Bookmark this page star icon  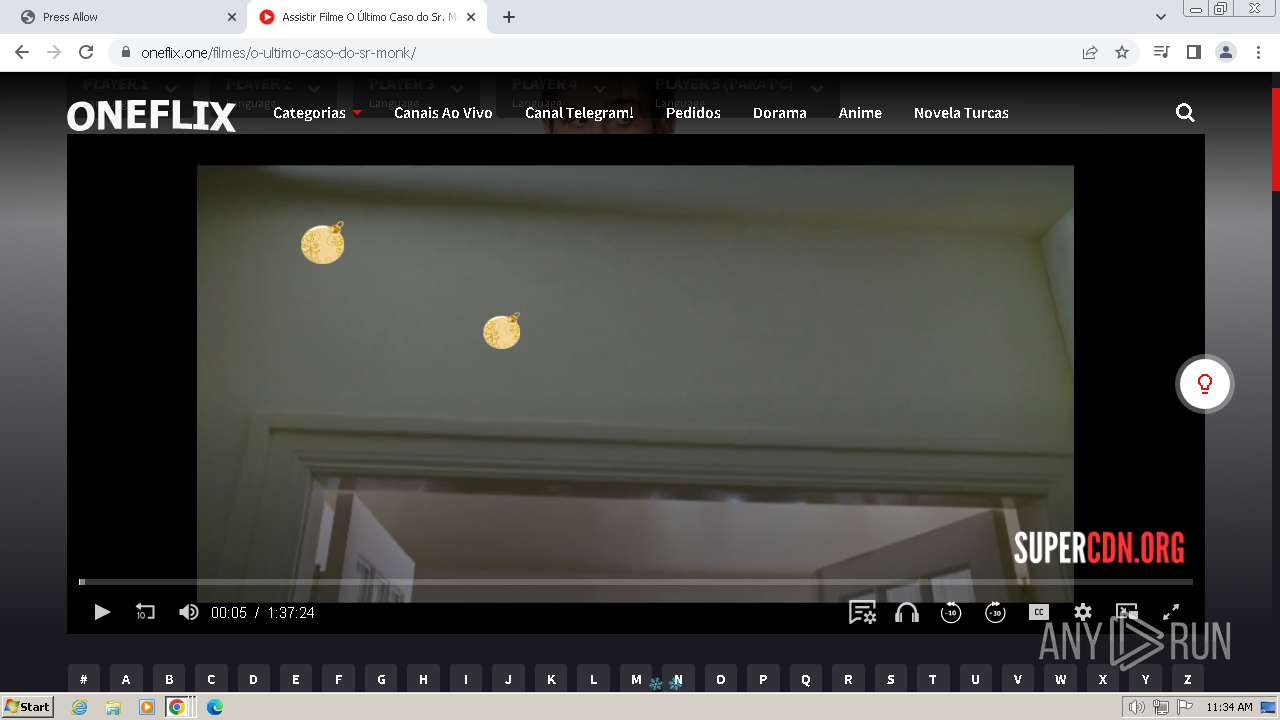(x=1122, y=52)
